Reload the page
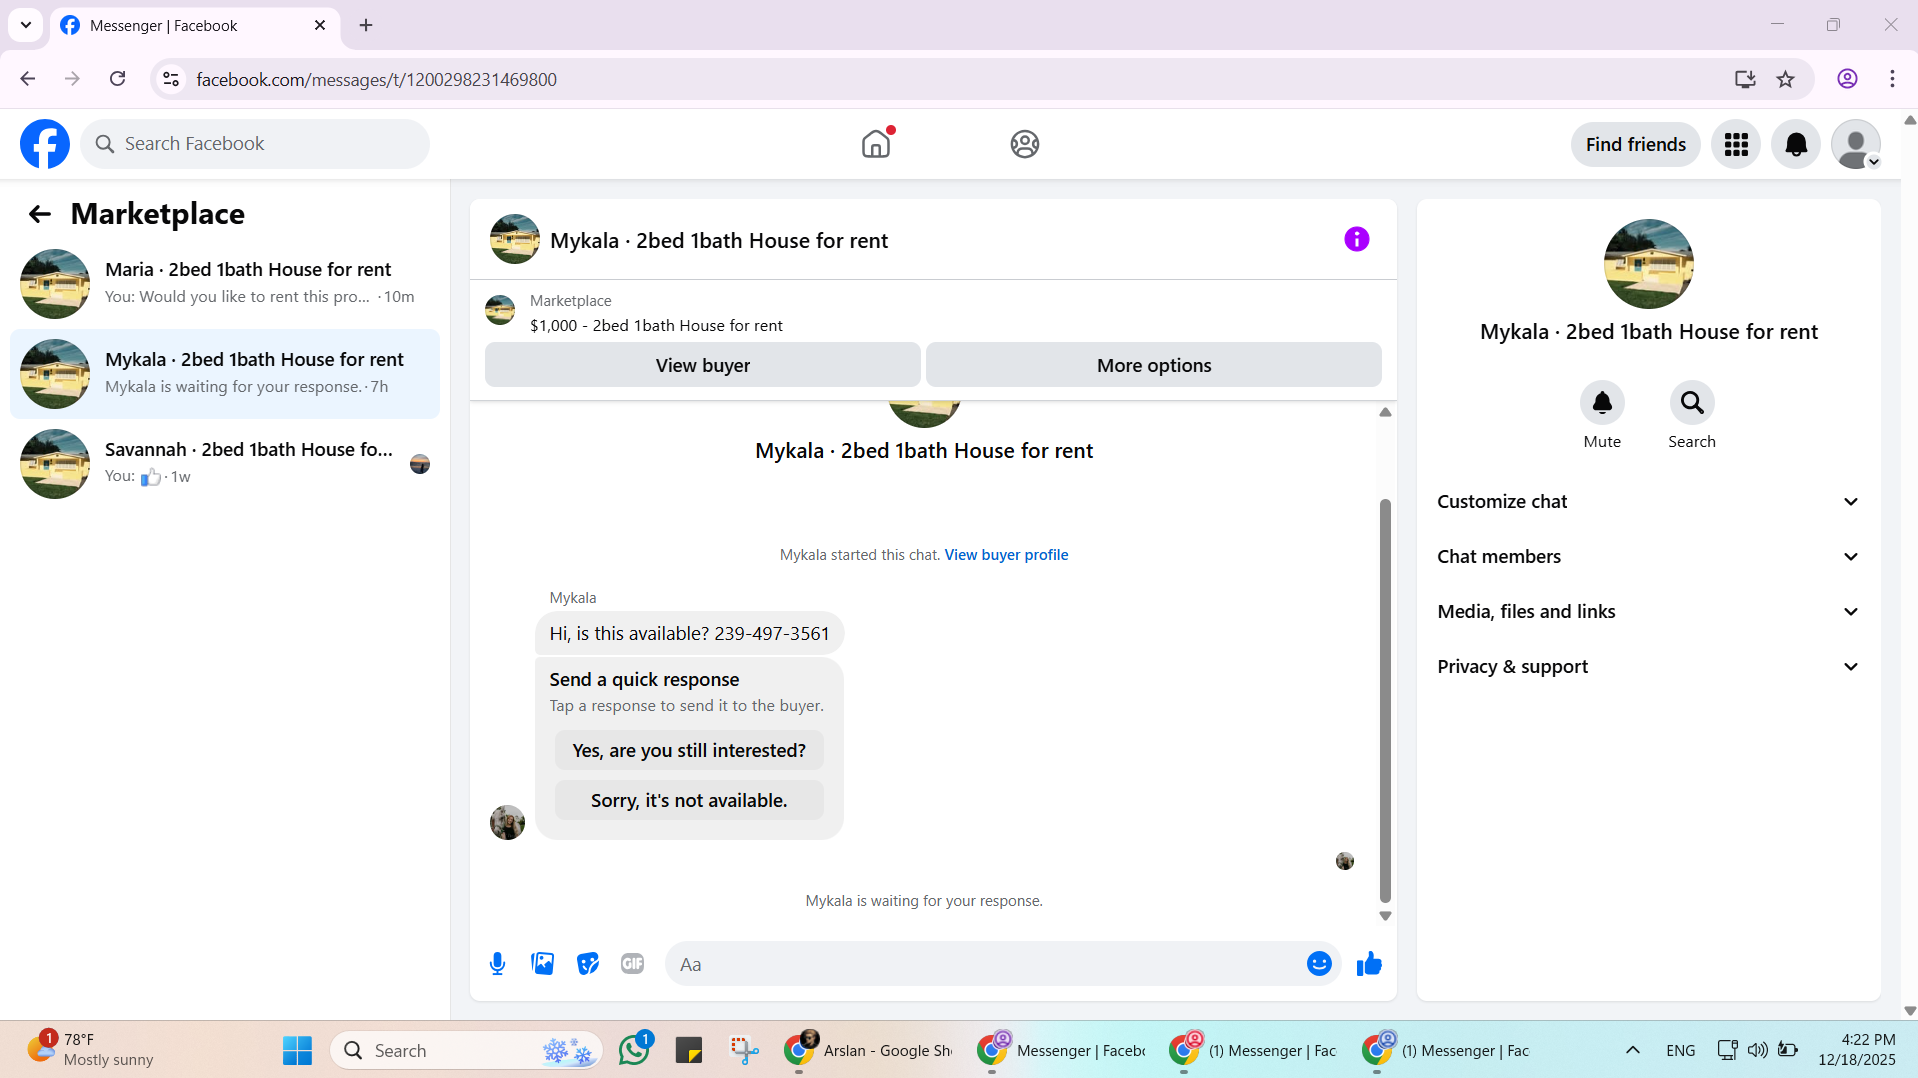This screenshot has height=1078, width=1918. click(x=118, y=79)
